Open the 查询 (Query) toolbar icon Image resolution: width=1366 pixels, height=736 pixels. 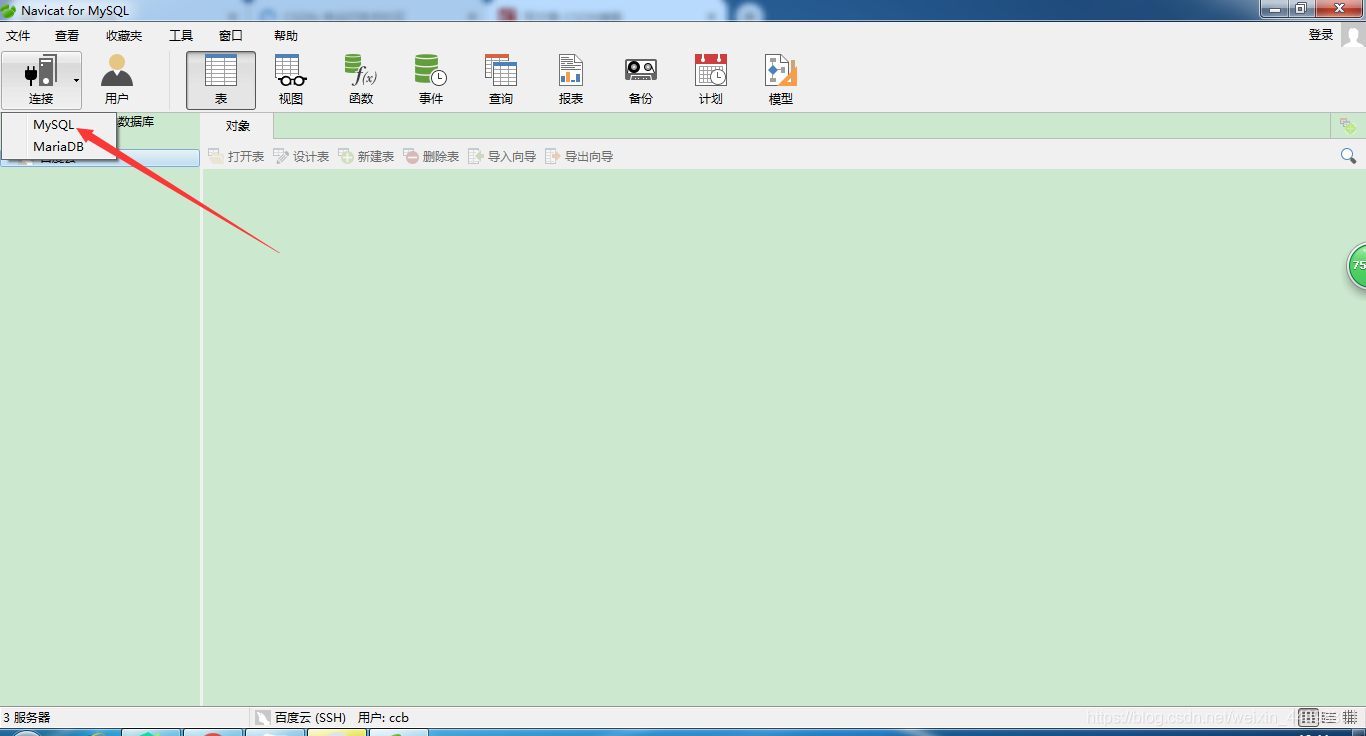coord(501,80)
